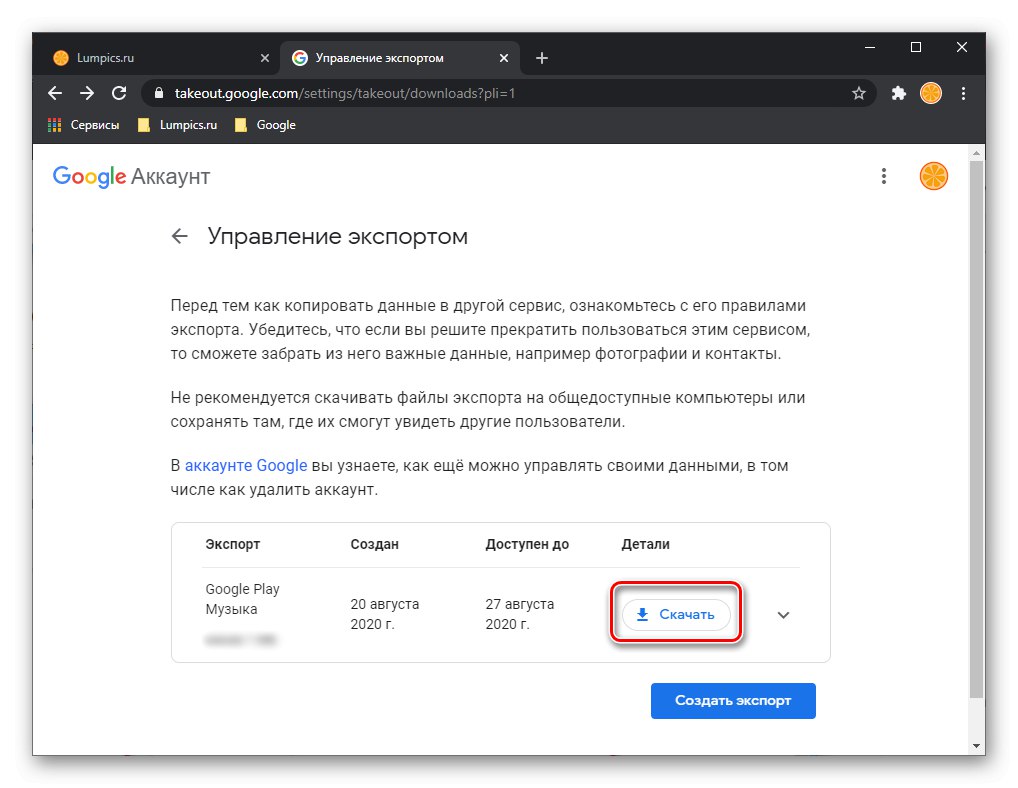The image size is (1018, 788).
Task: Select the Google Play Музыка export name
Action: click(242, 599)
